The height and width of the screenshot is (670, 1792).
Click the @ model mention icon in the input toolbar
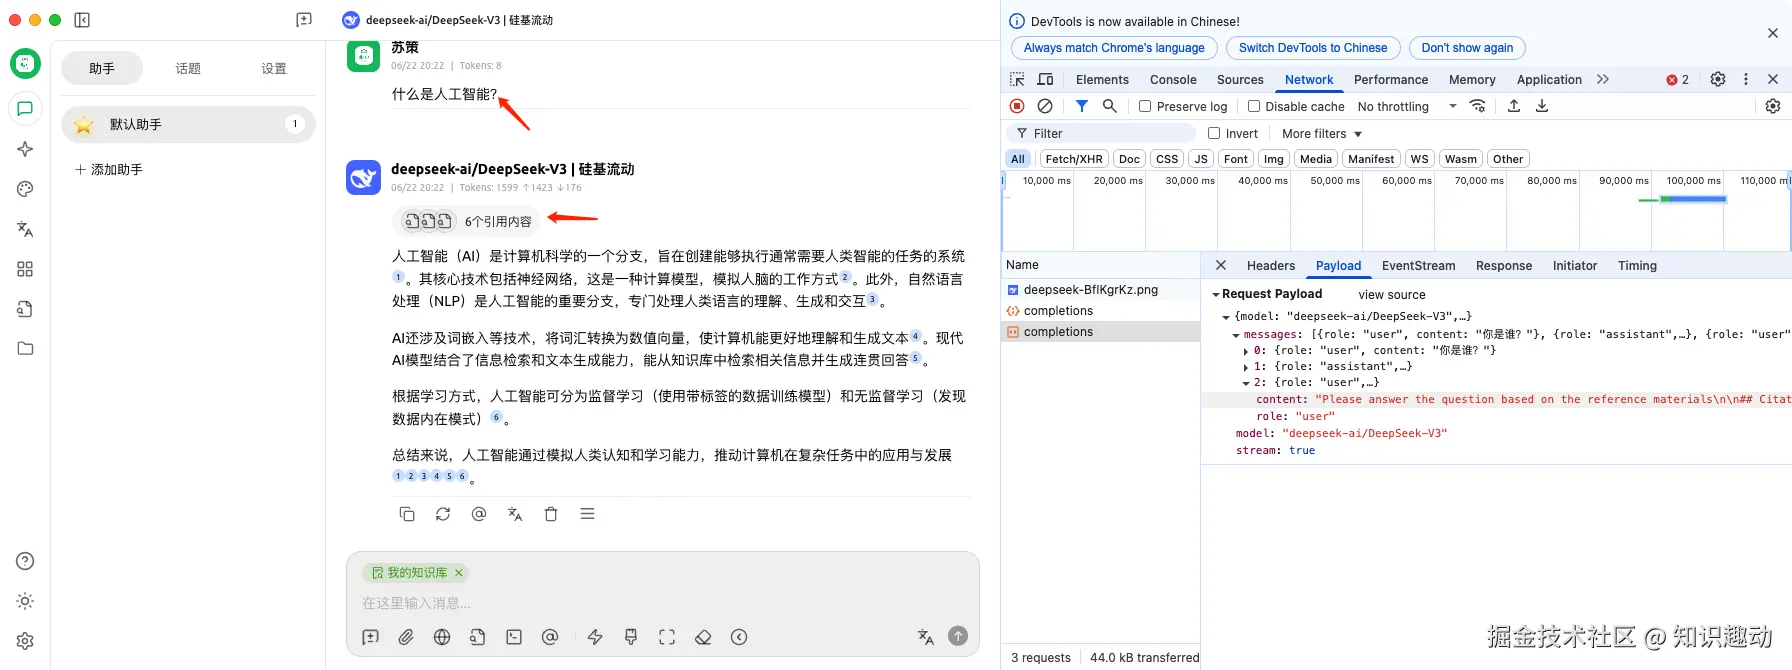[550, 637]
